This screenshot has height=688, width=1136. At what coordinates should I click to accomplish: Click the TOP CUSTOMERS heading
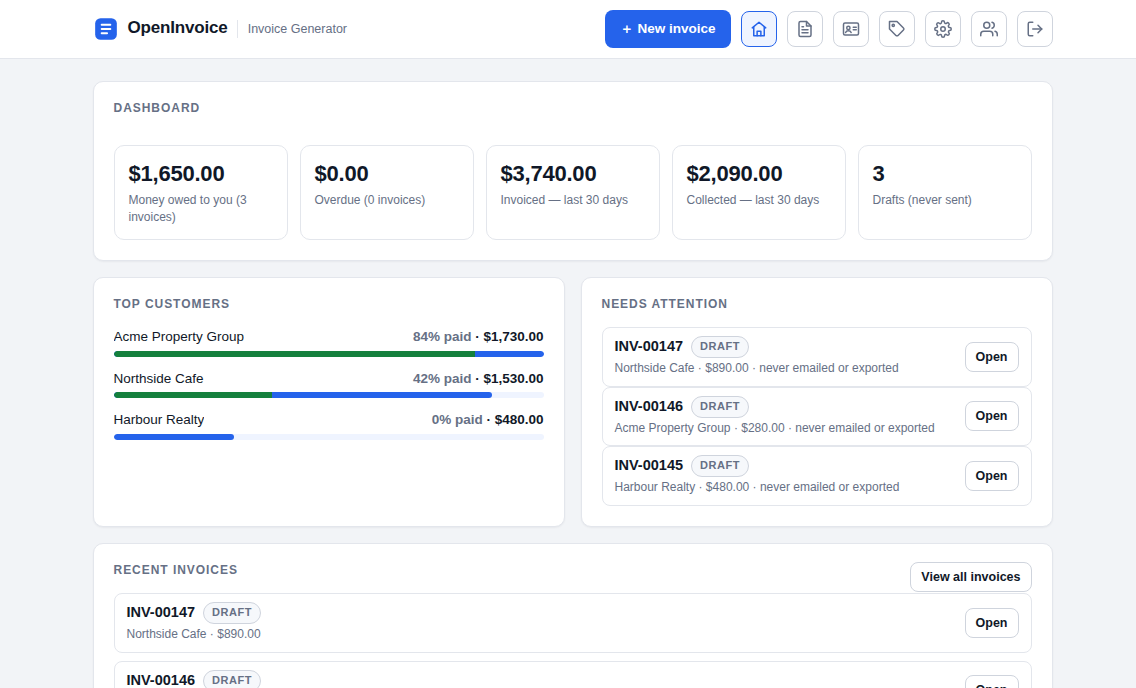click(172, 304)
